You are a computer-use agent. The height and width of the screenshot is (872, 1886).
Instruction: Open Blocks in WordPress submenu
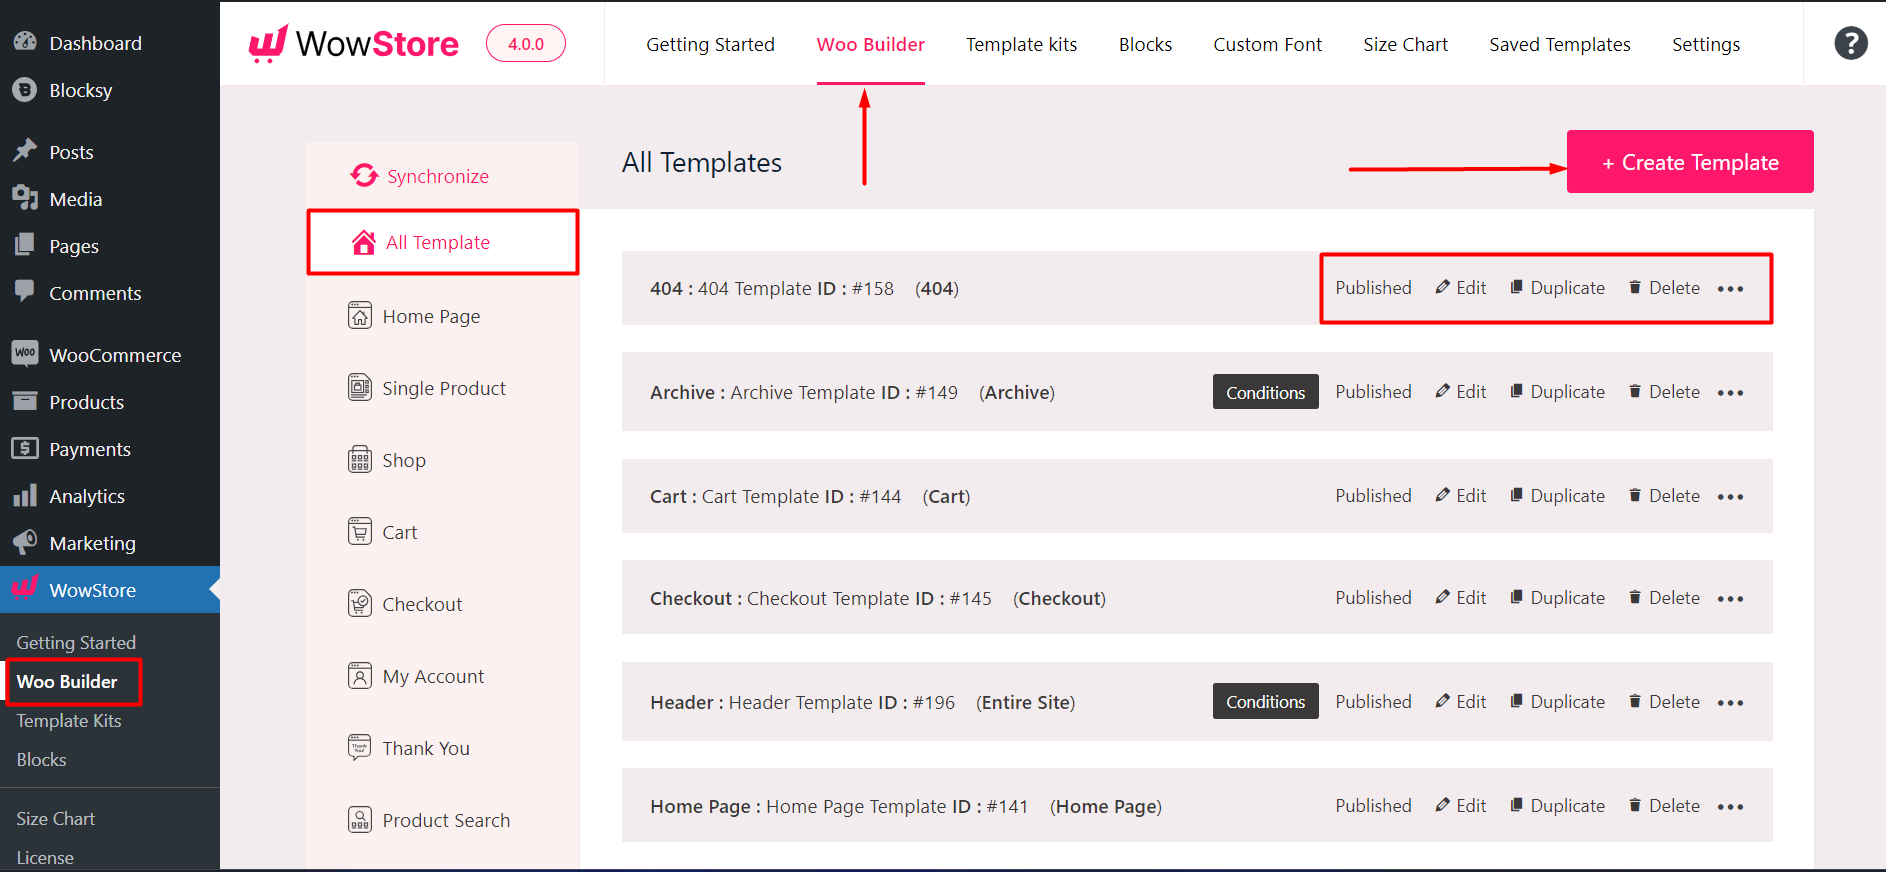point(41,760)
